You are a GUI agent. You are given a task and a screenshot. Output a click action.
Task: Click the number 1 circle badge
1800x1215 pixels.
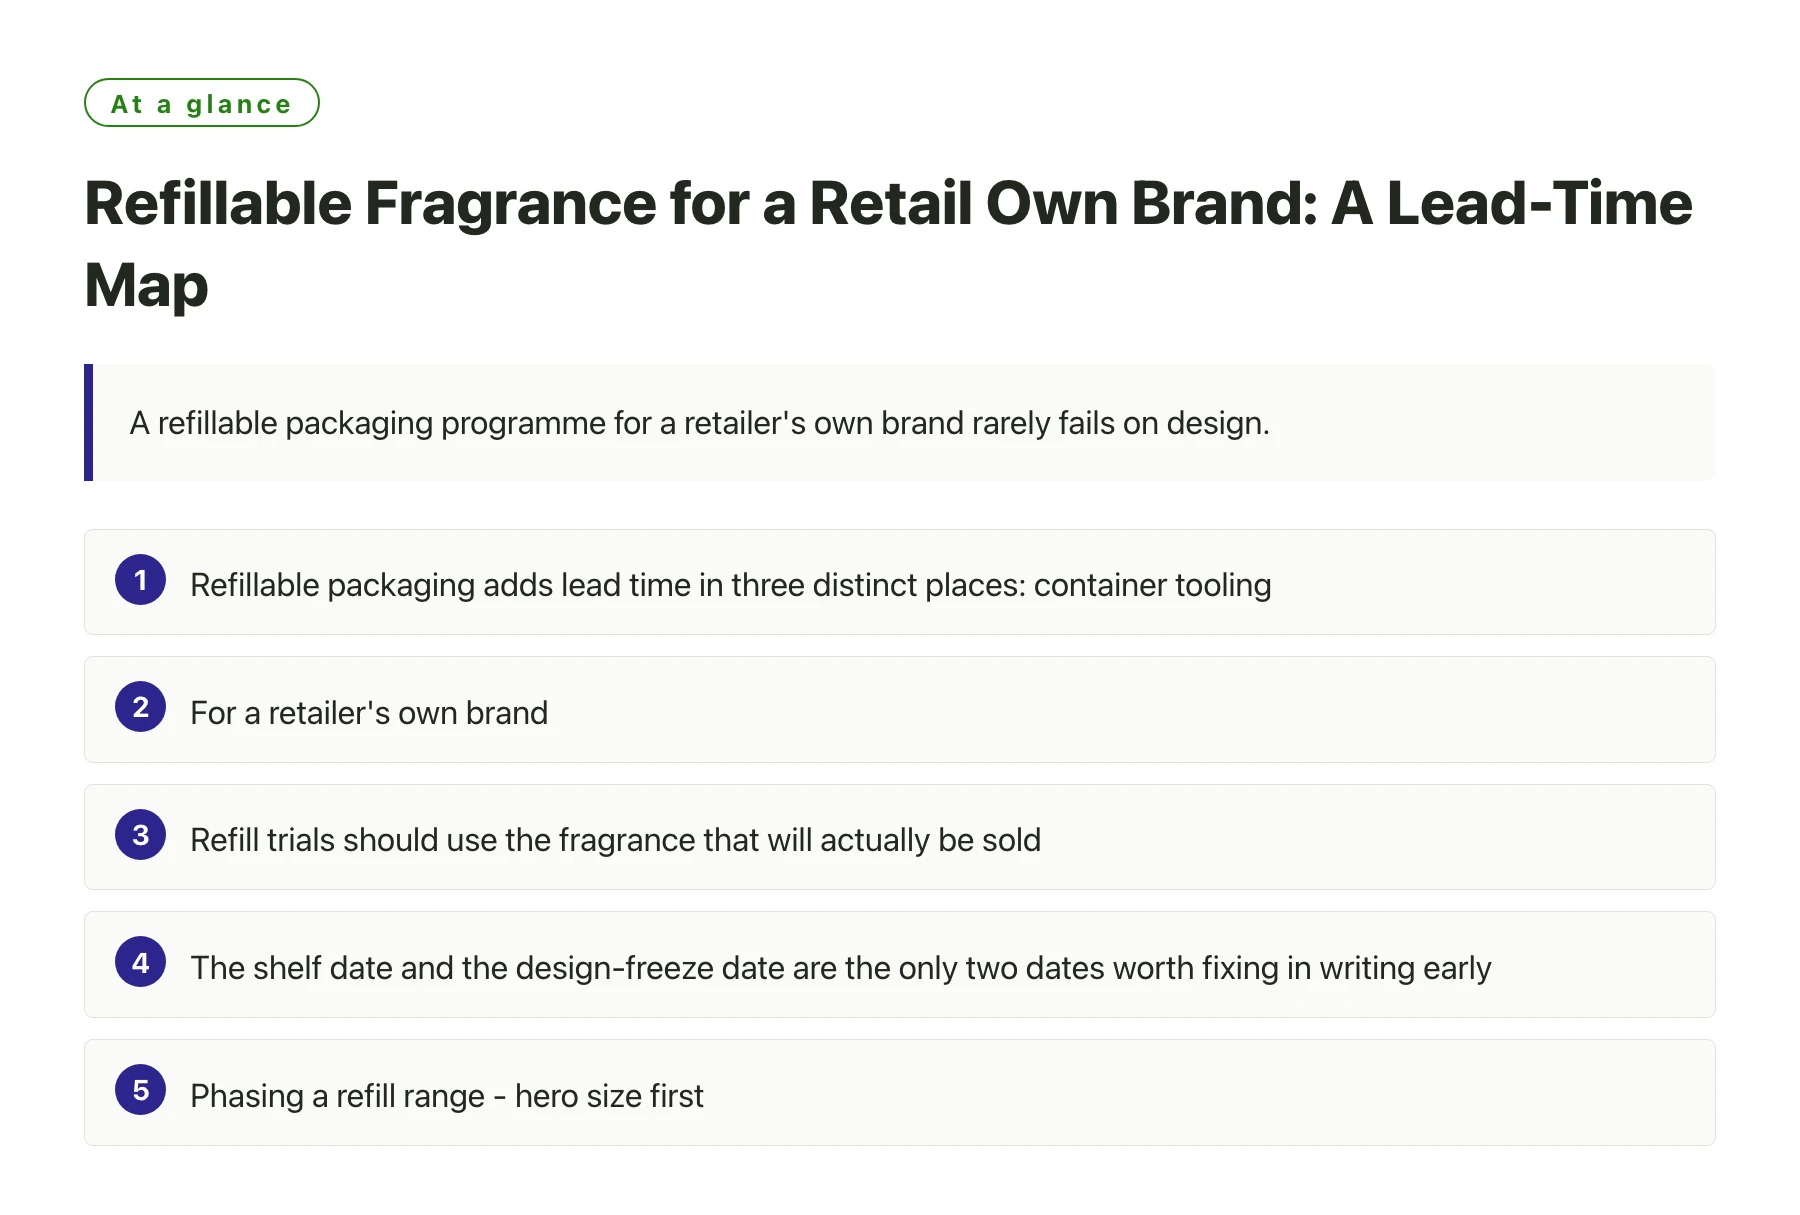pyautogui.click(x=140, y=580)
